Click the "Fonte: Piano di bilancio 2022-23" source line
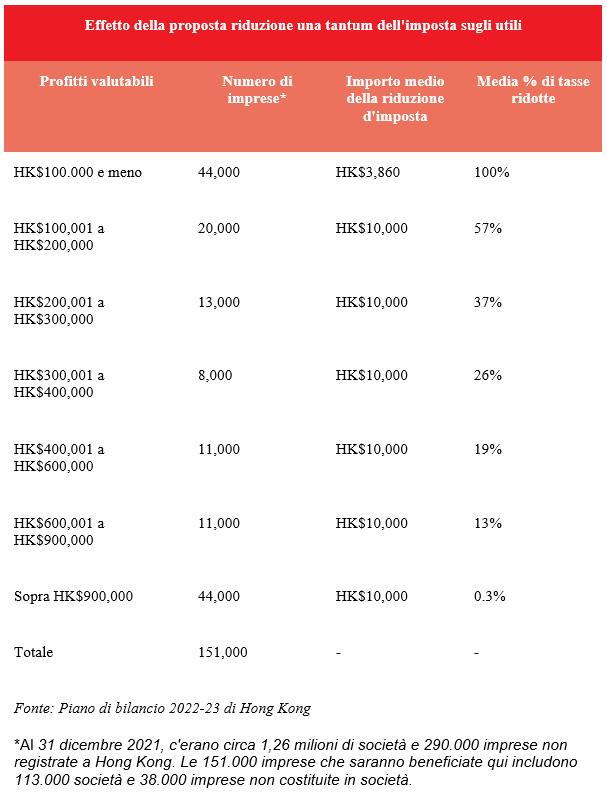The image size is (607, 800). coord(162,709)
